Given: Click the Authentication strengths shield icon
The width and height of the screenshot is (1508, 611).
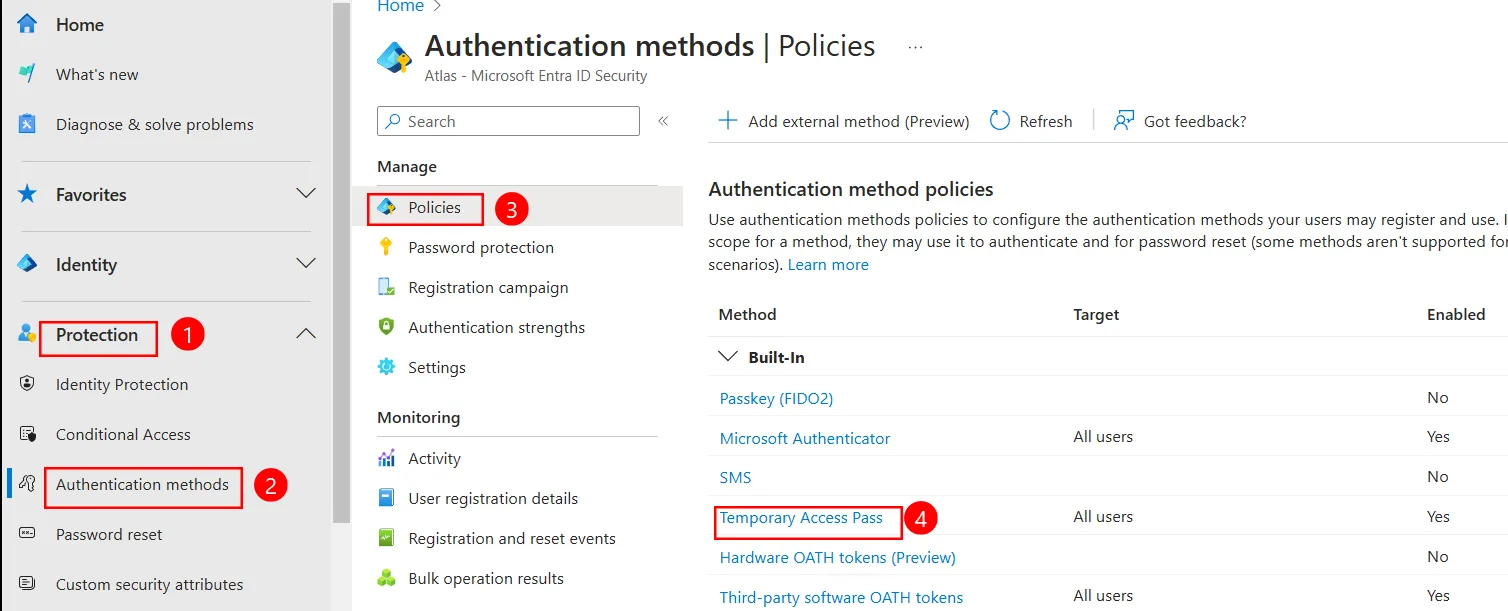Looking at the screenshot, I should (386, 327).
